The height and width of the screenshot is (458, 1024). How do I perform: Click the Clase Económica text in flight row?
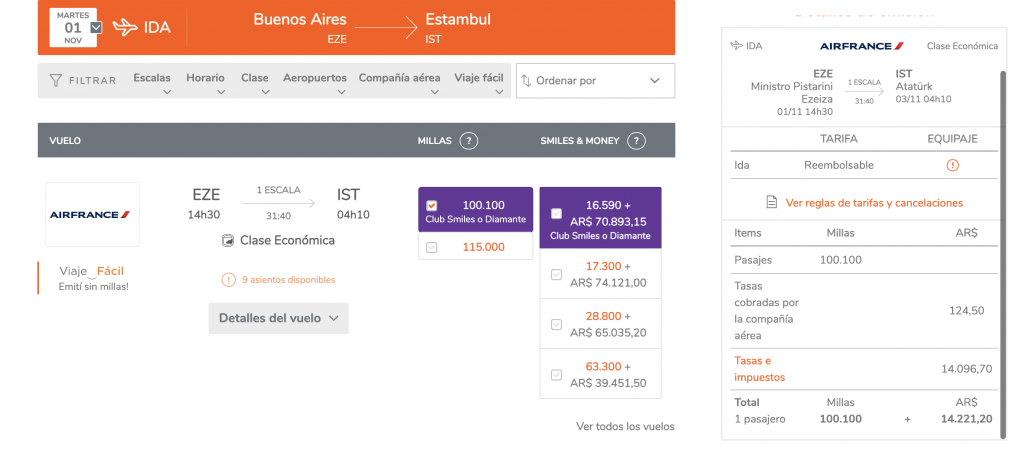(x=287, y=240)
